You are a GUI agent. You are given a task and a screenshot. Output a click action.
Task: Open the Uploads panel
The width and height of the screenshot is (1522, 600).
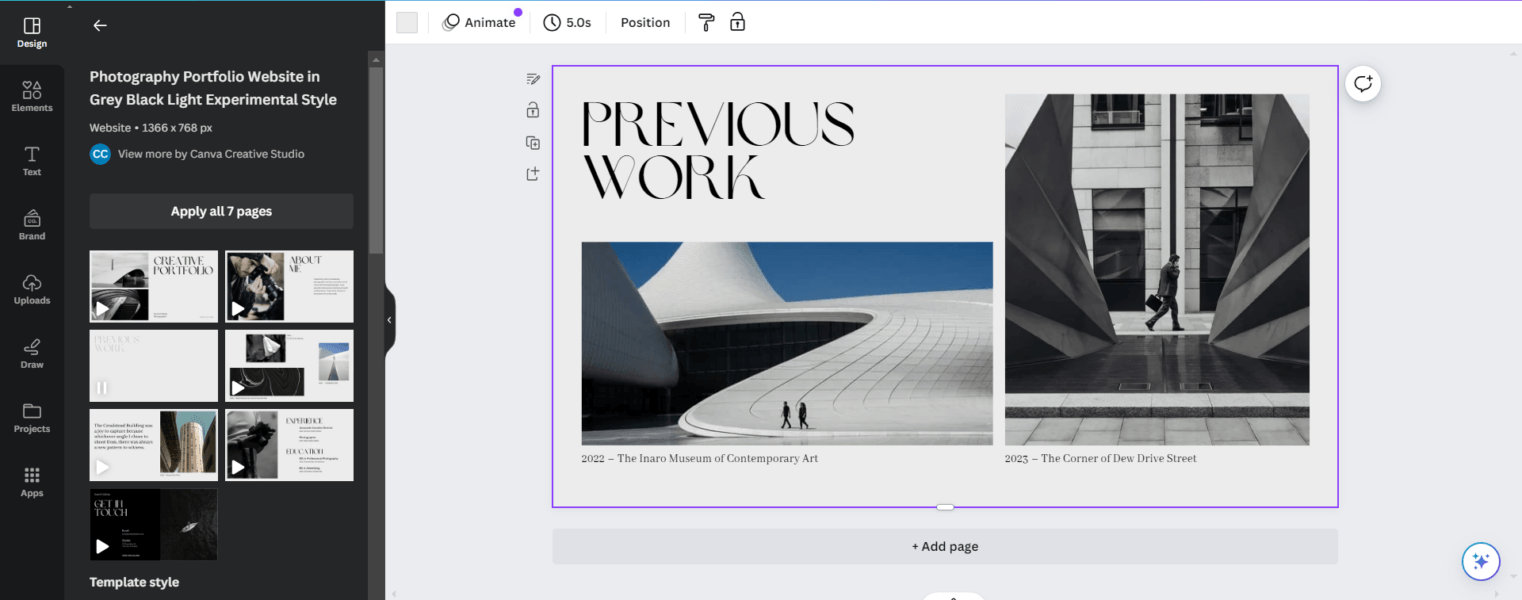[x=31, y=289]
